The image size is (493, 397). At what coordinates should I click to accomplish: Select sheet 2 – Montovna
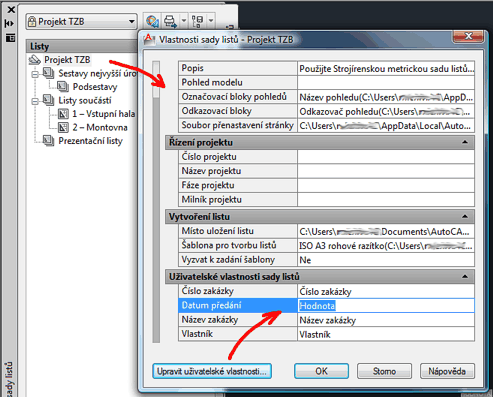click(100, 128)
